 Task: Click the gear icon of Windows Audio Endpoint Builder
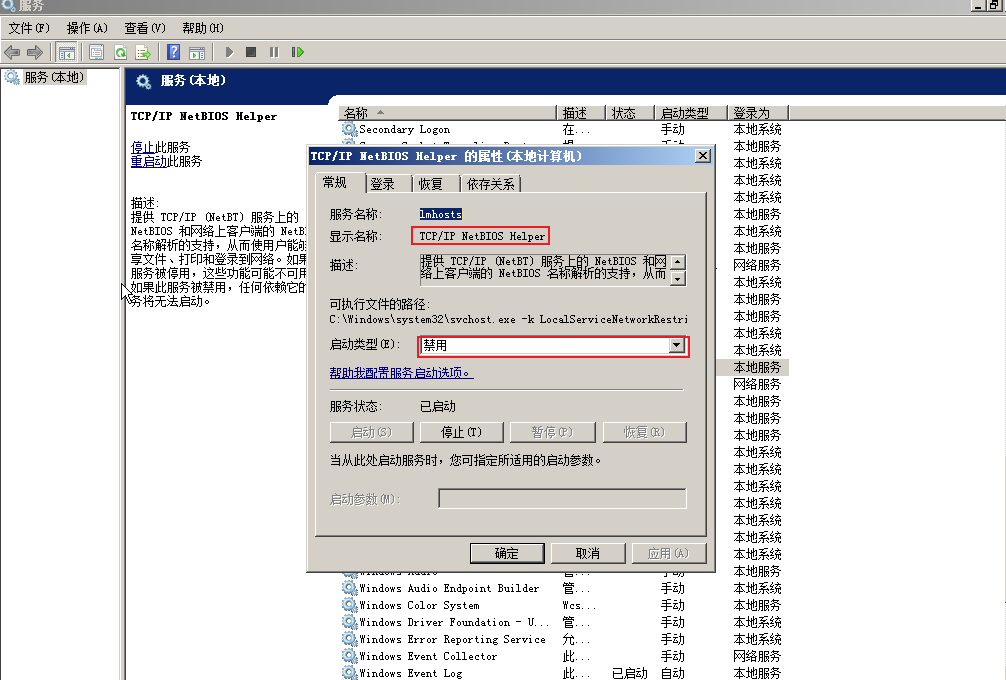(x=349, y=588)
